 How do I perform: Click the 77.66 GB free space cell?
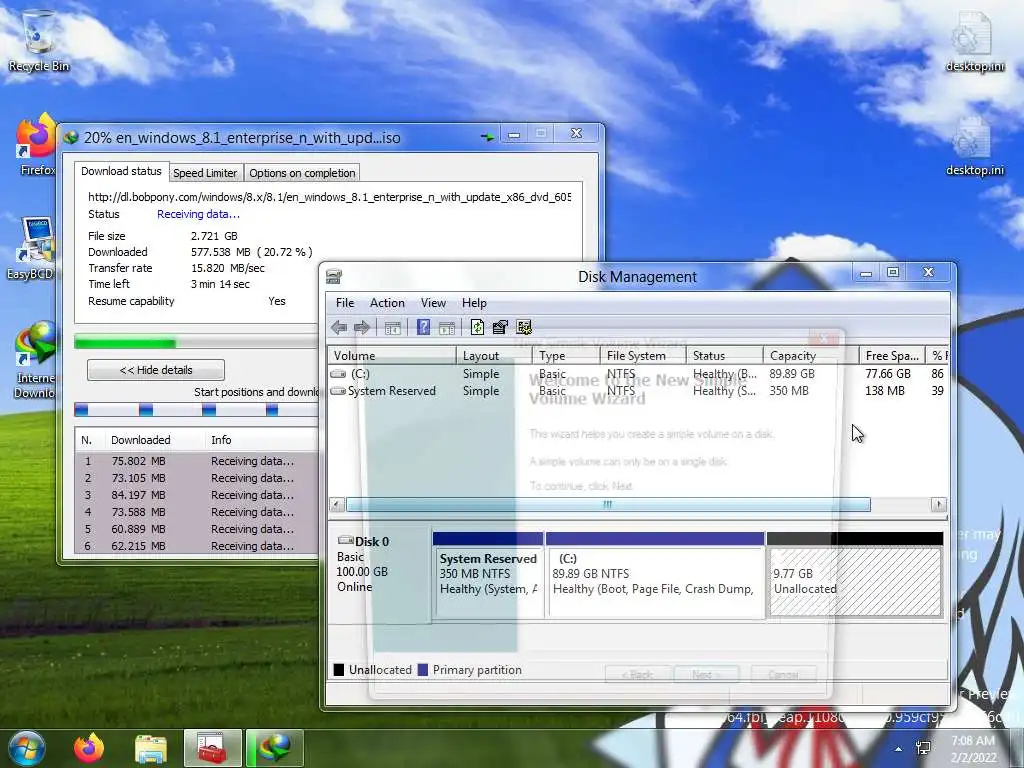coord(888,374)
